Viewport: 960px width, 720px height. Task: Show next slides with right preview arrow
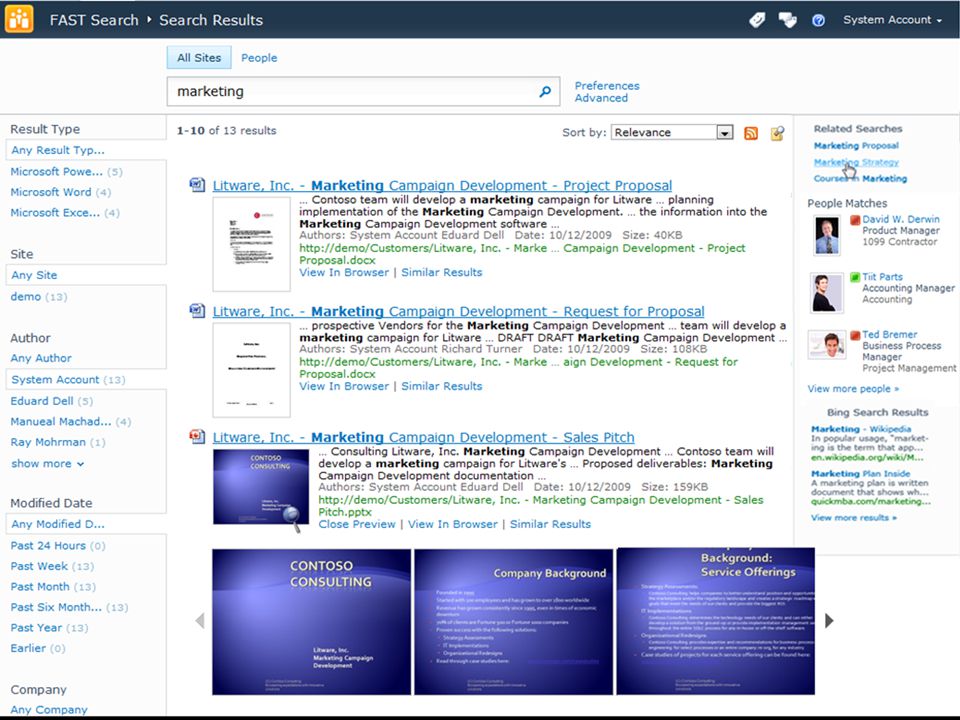[829, 621]
